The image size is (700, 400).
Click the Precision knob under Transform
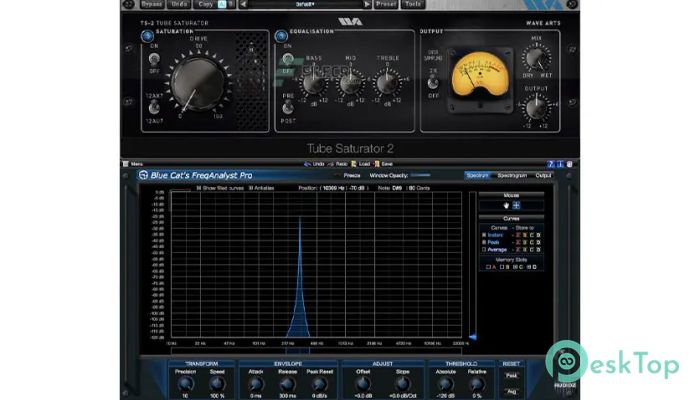click(186, 384)
